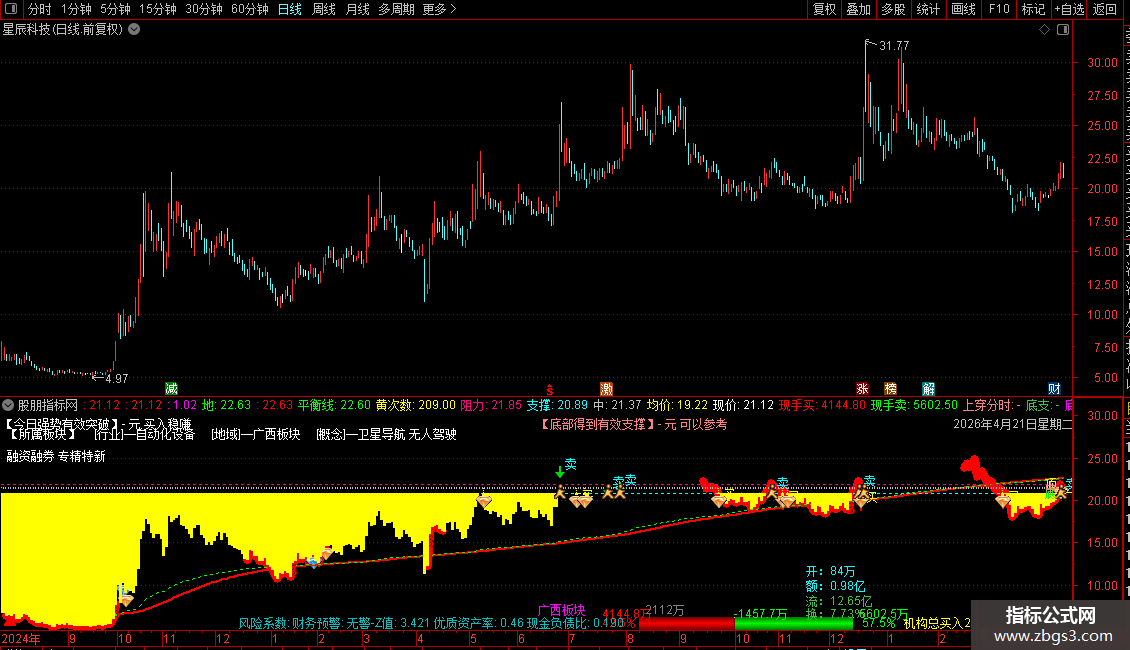This screenshot has height=650, width=1130.
Task: Click the green 减 marker below chart
Action: point(172,389)
